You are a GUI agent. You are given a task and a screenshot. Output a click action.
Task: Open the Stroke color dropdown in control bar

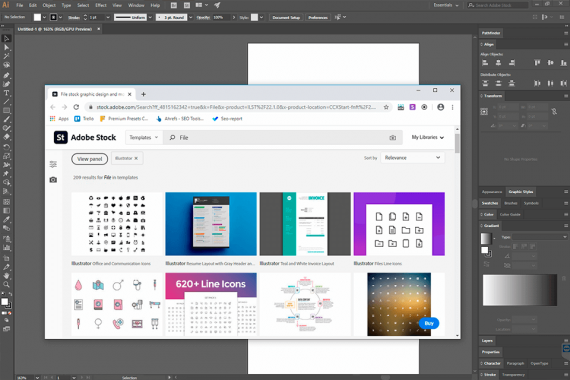tap(60, 17)
